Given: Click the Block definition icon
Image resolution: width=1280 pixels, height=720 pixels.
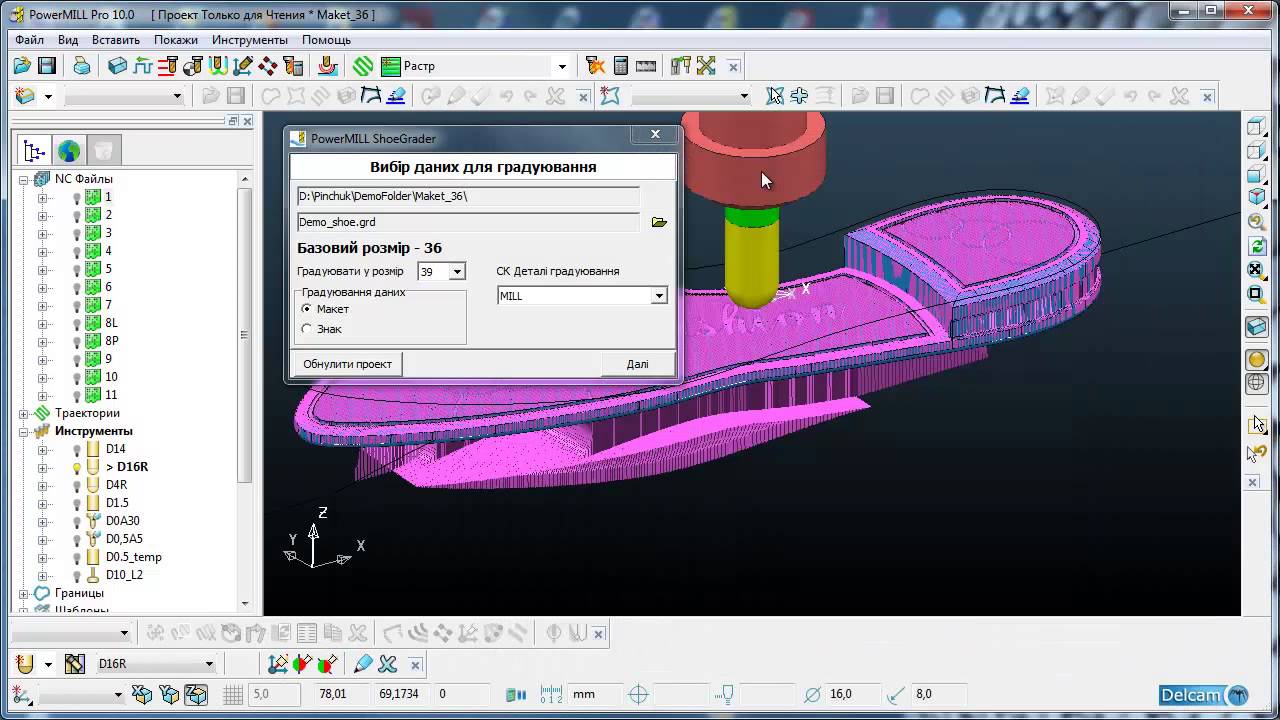Looking at the screenshot, I should point(118,66).
